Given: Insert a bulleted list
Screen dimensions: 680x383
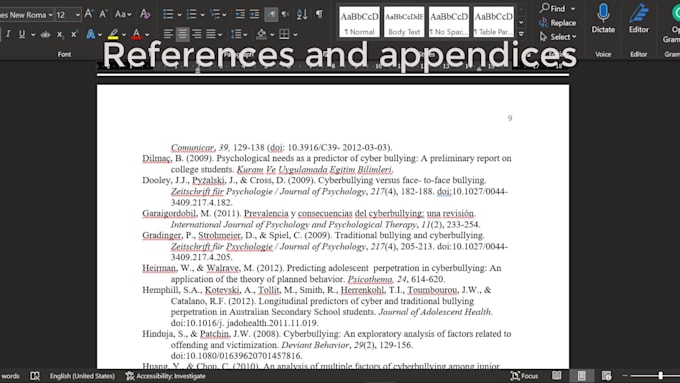Looking at the screenshot, I should coord(168,14).
